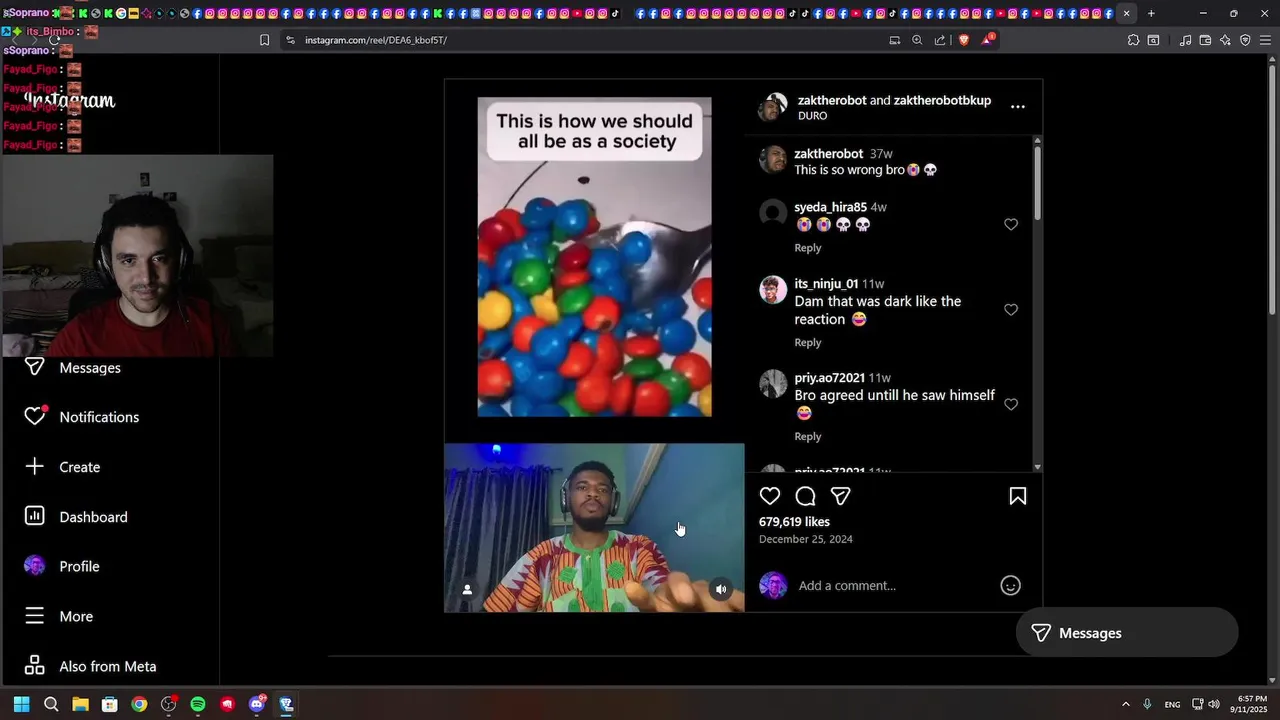Open the Windows Start menu
The width and height of the screenshot is (1280, 720).
pyautogui.click(x=21, y=704)
